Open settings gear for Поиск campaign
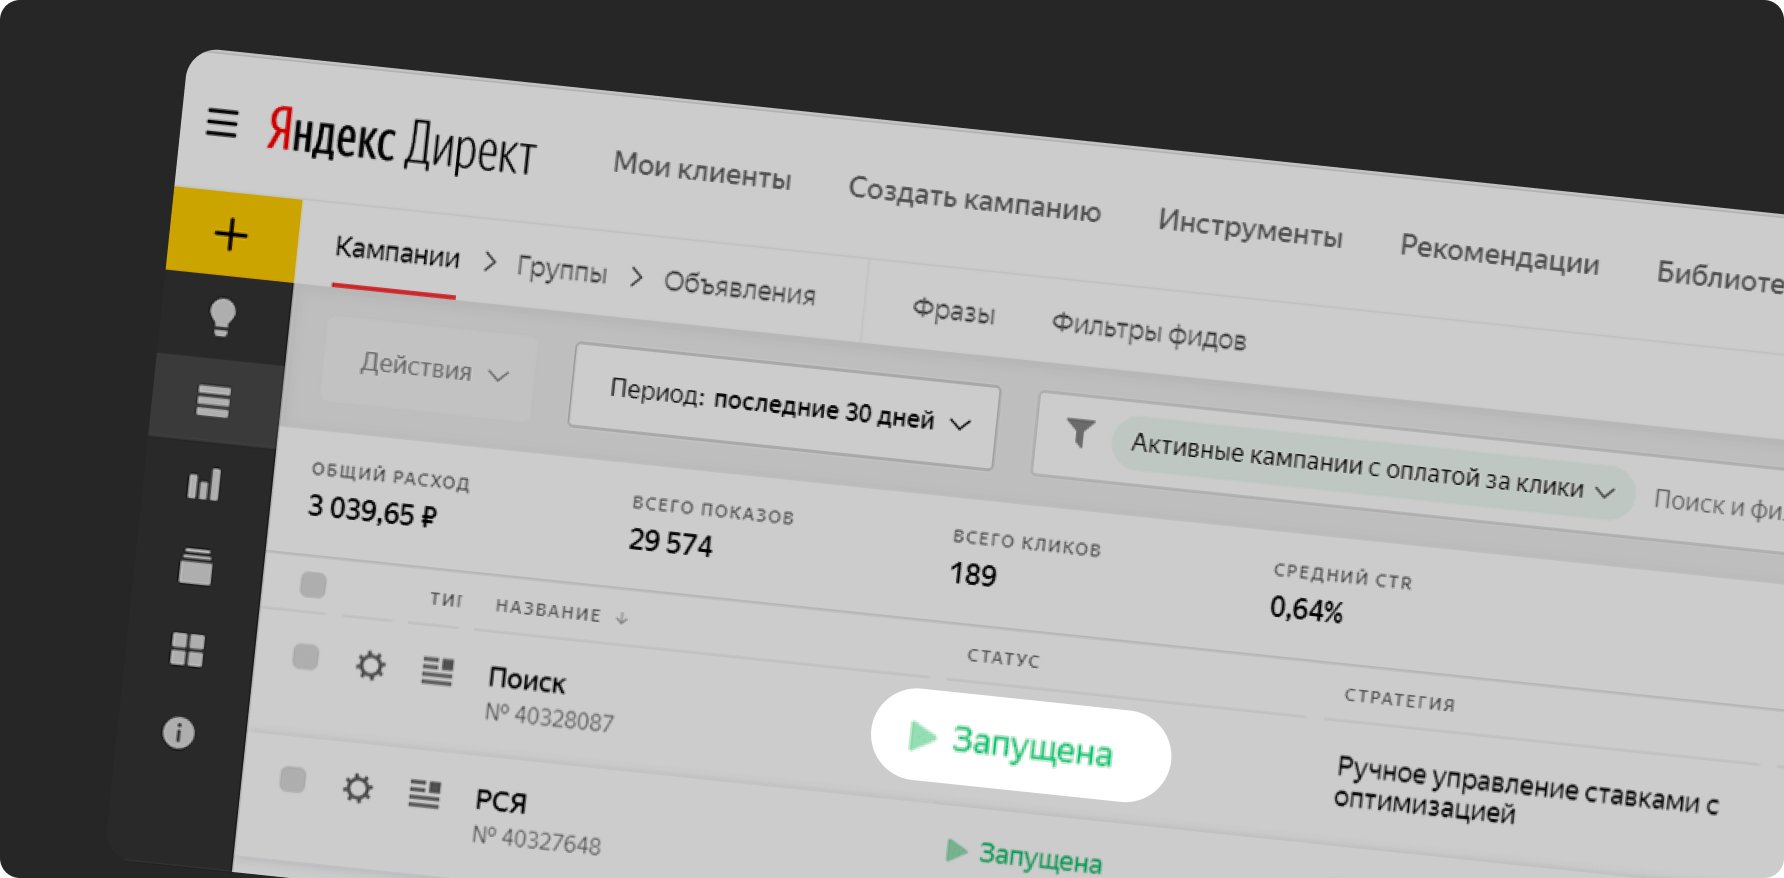The image size is (1784, 878). [x=371, y=665]
